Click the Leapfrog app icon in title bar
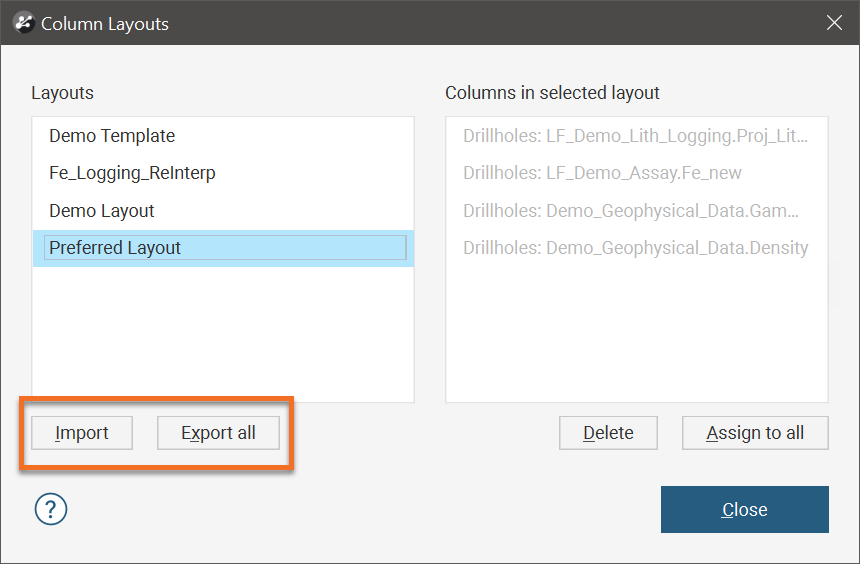860x564 pixels. 23,23
